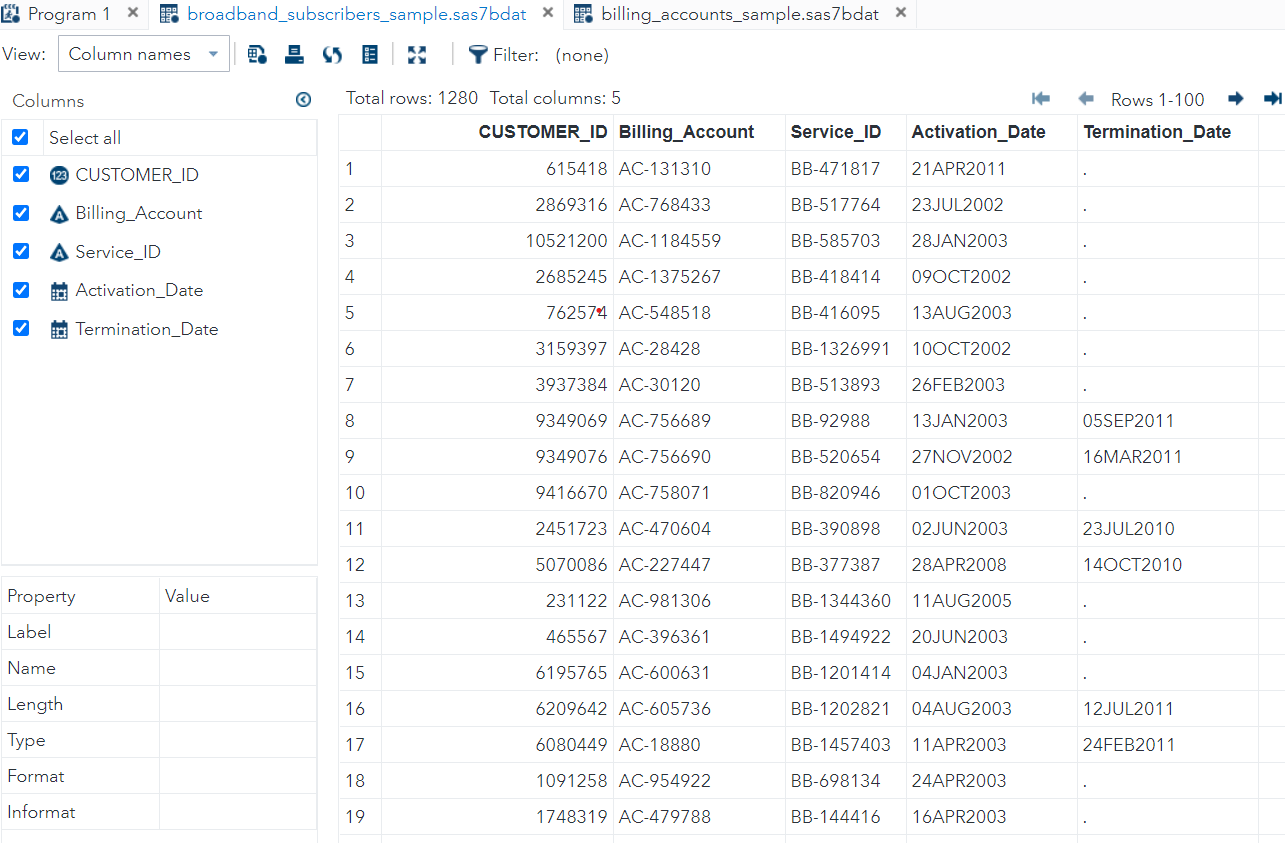Screen dimensions: 1285x843
Task: Toggle the Select all checkbox
Action: 20,137
